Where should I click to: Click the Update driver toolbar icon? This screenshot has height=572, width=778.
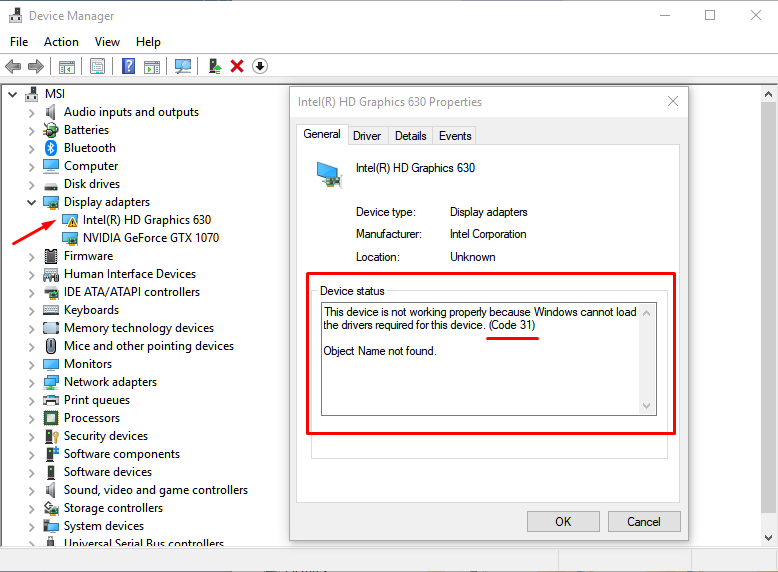point(214,66)
